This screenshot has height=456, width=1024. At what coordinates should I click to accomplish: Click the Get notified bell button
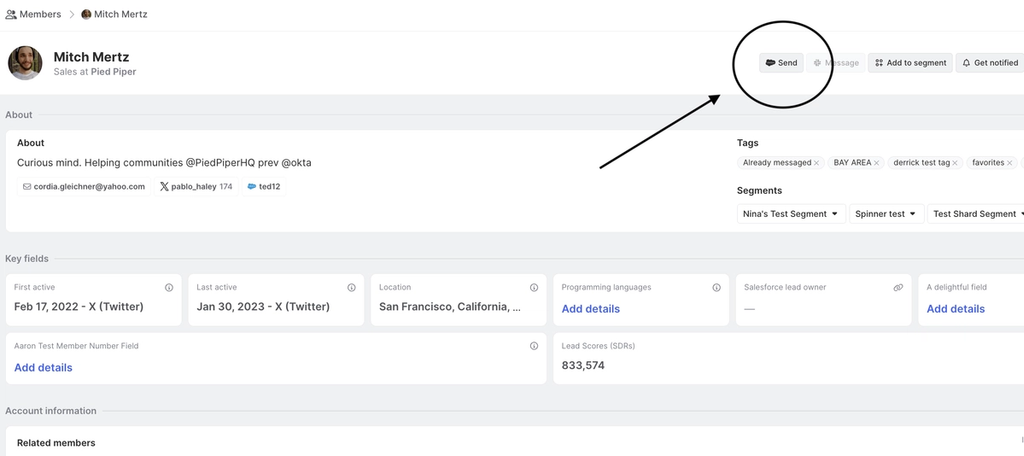pos(989,63)
